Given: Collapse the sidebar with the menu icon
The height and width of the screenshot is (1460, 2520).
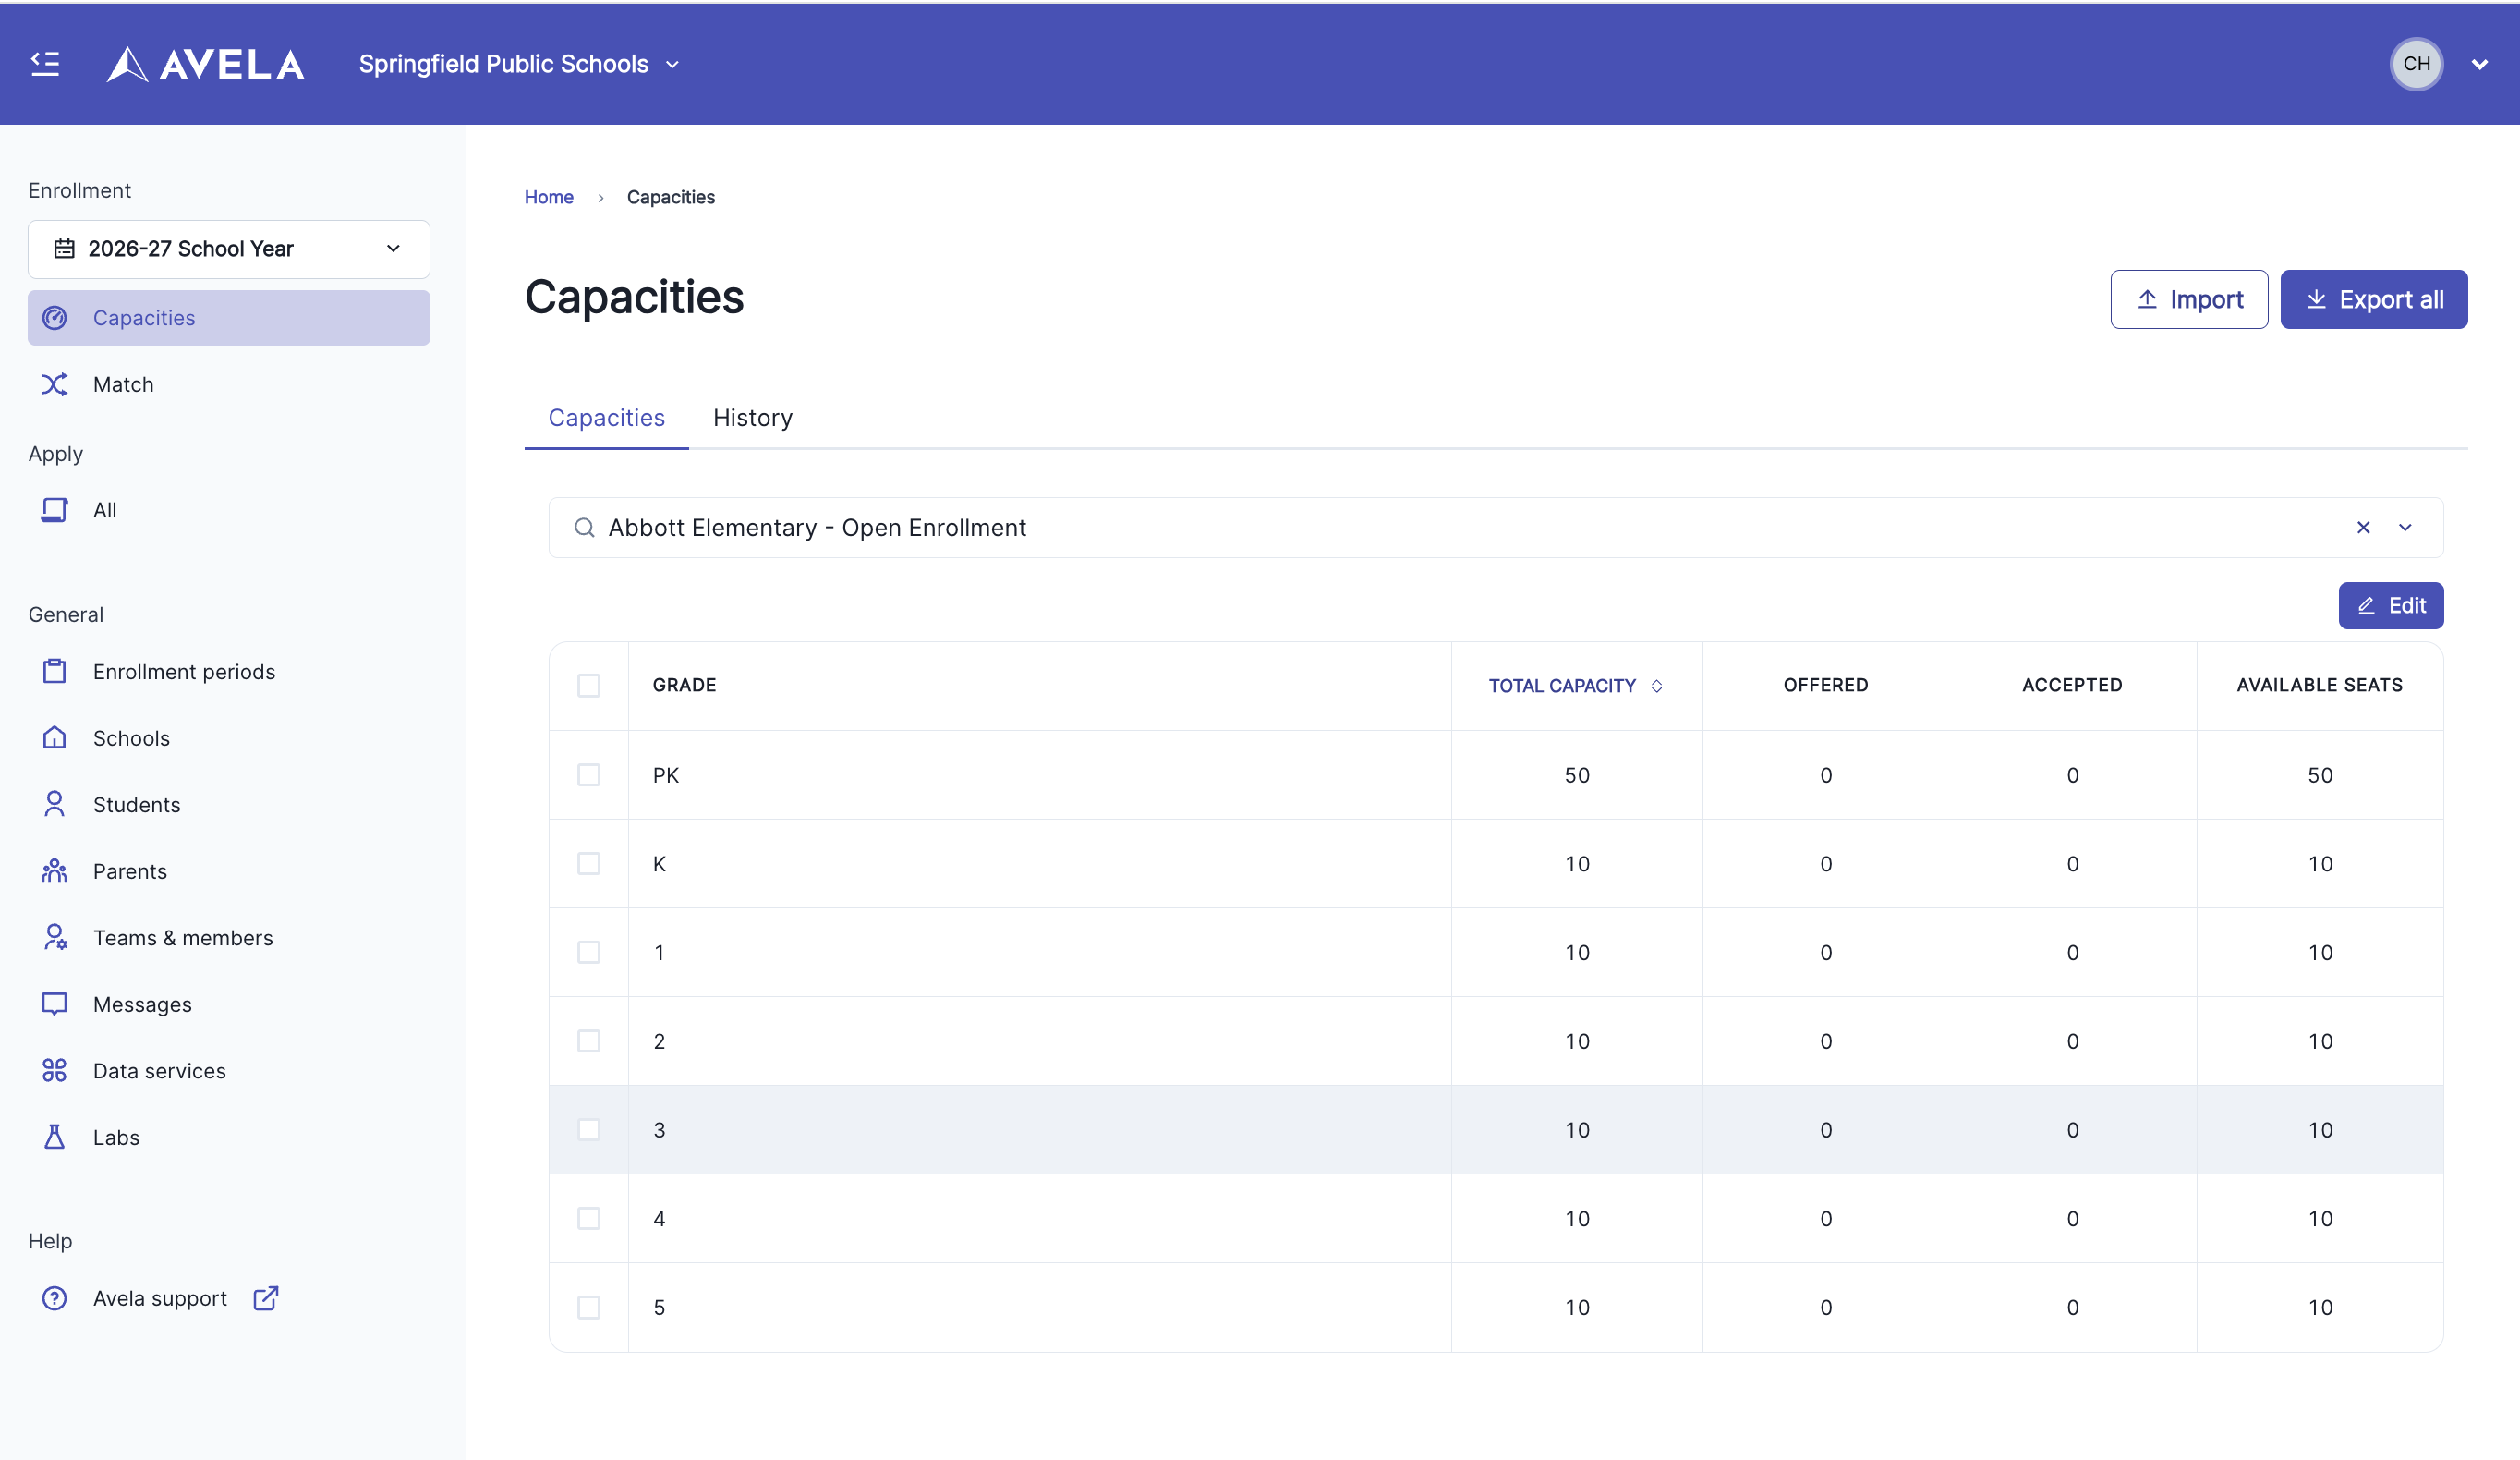Looking at the screenshot, I should (45, 64).
